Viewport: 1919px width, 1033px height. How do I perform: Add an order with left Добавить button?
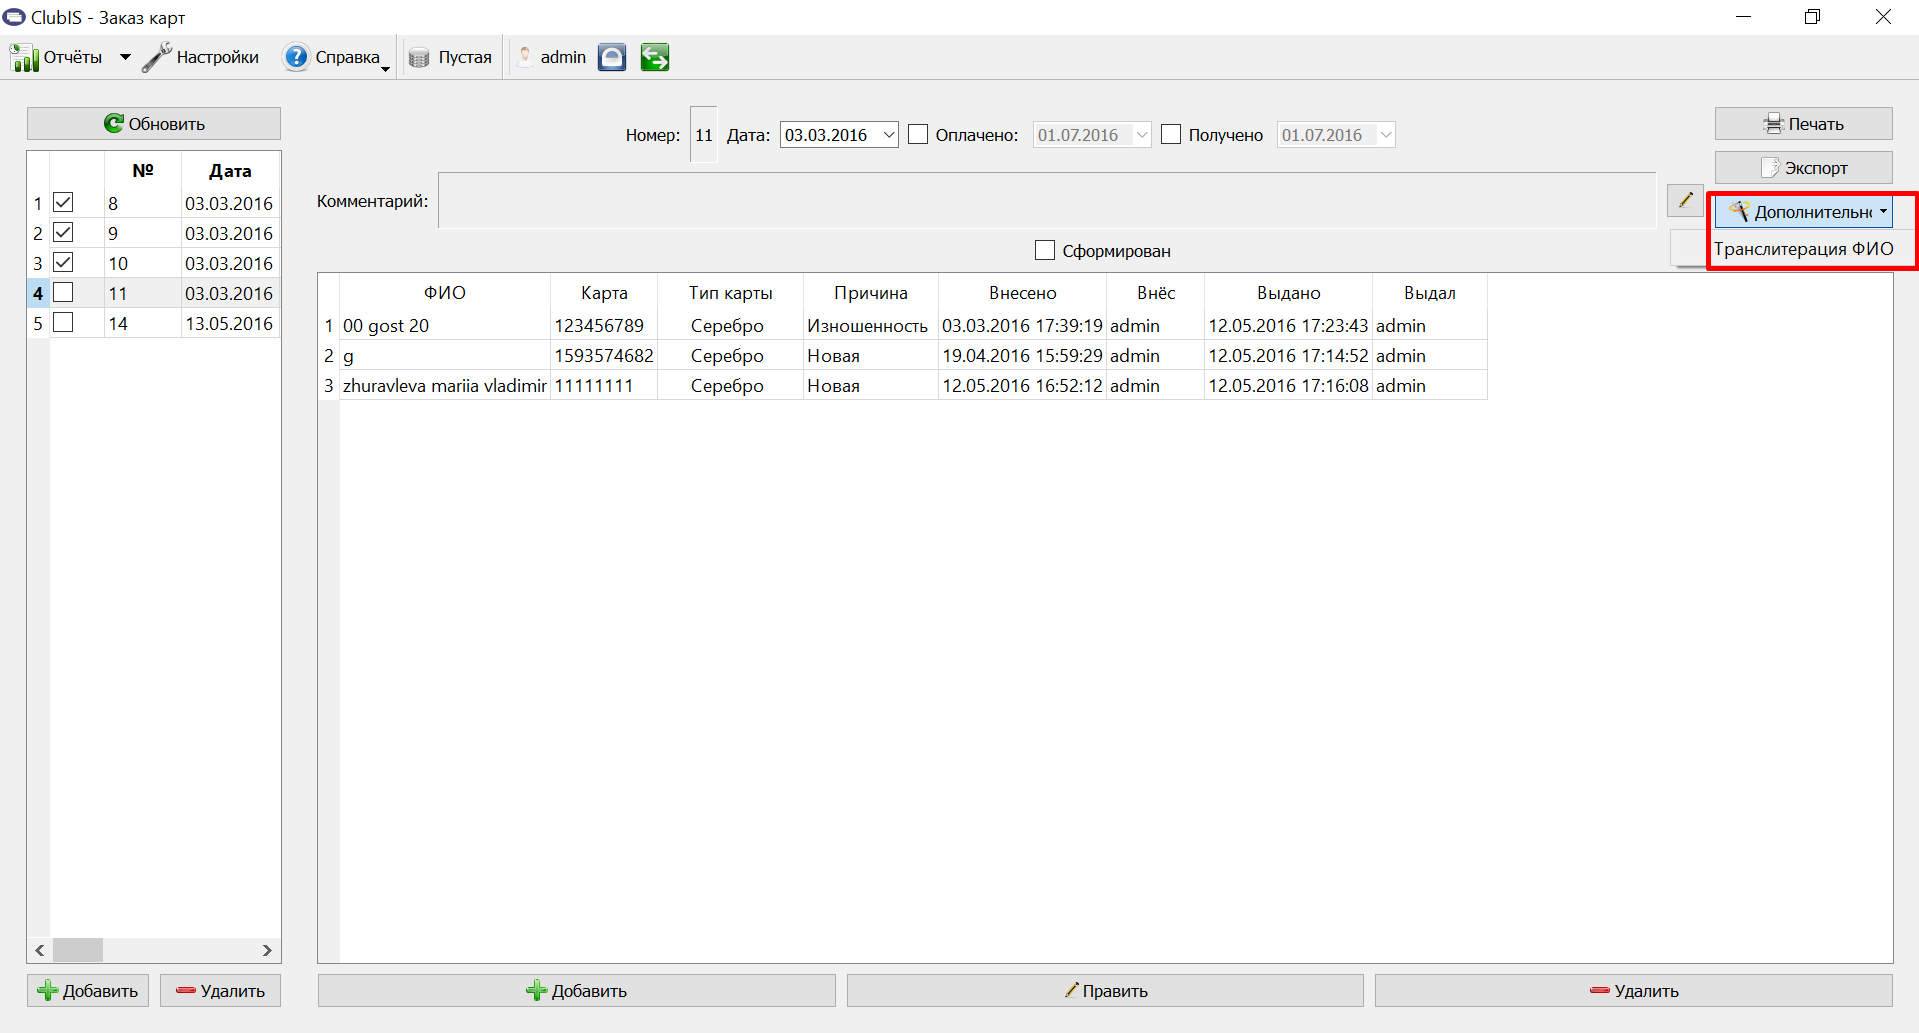[88, 991]
